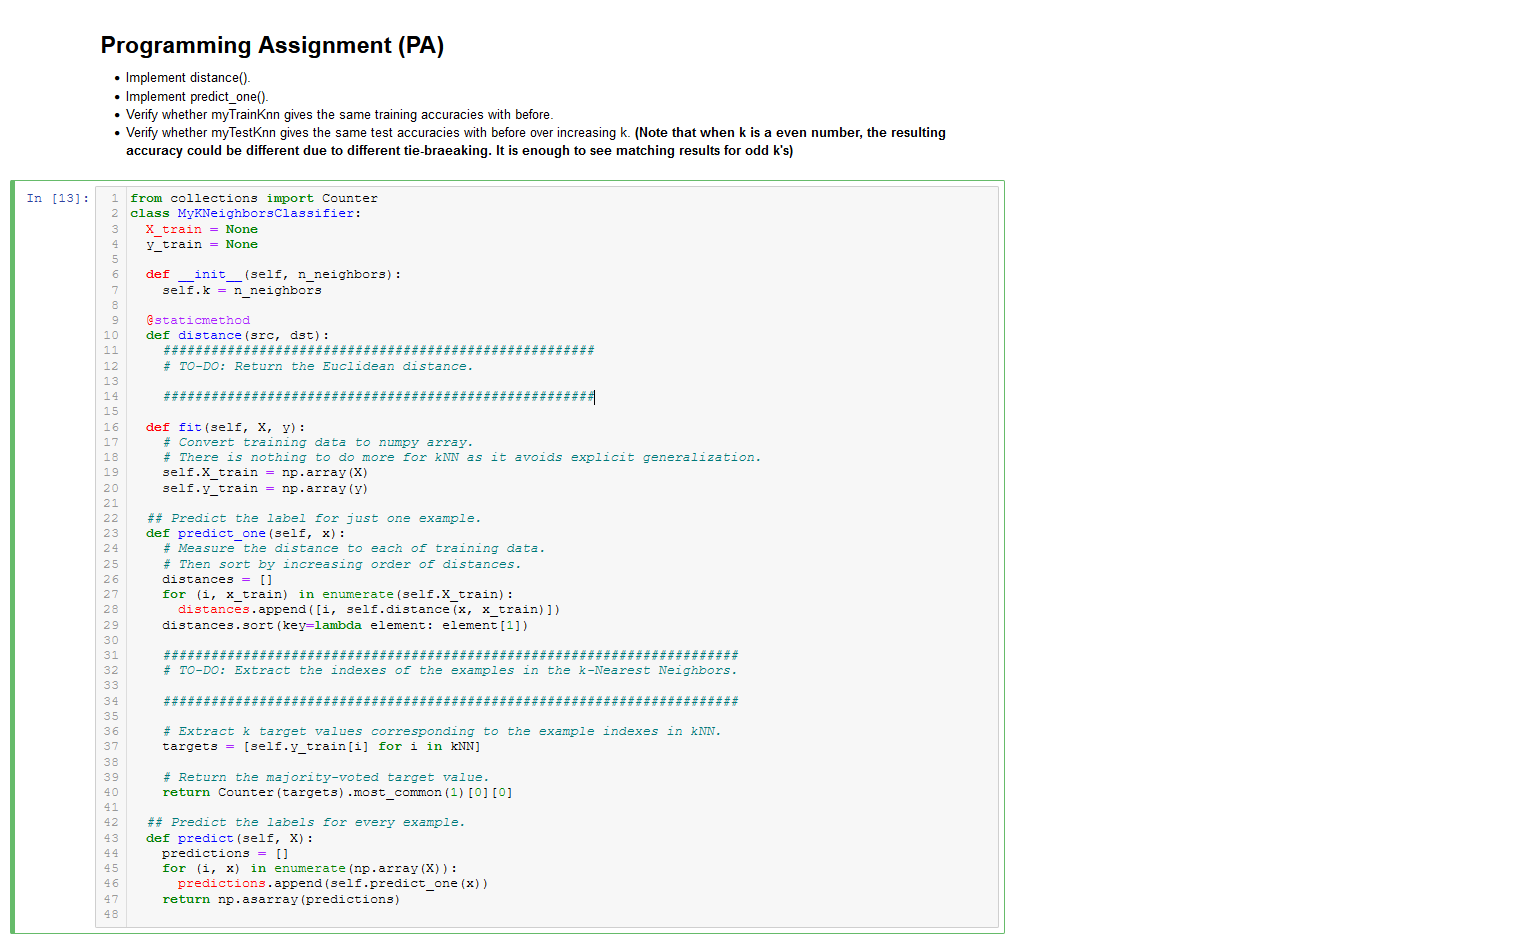This screenshot has width=1536, height=934.
Task: Click the "def predict_one(self, x):" definition
Action: click(253, 533)
